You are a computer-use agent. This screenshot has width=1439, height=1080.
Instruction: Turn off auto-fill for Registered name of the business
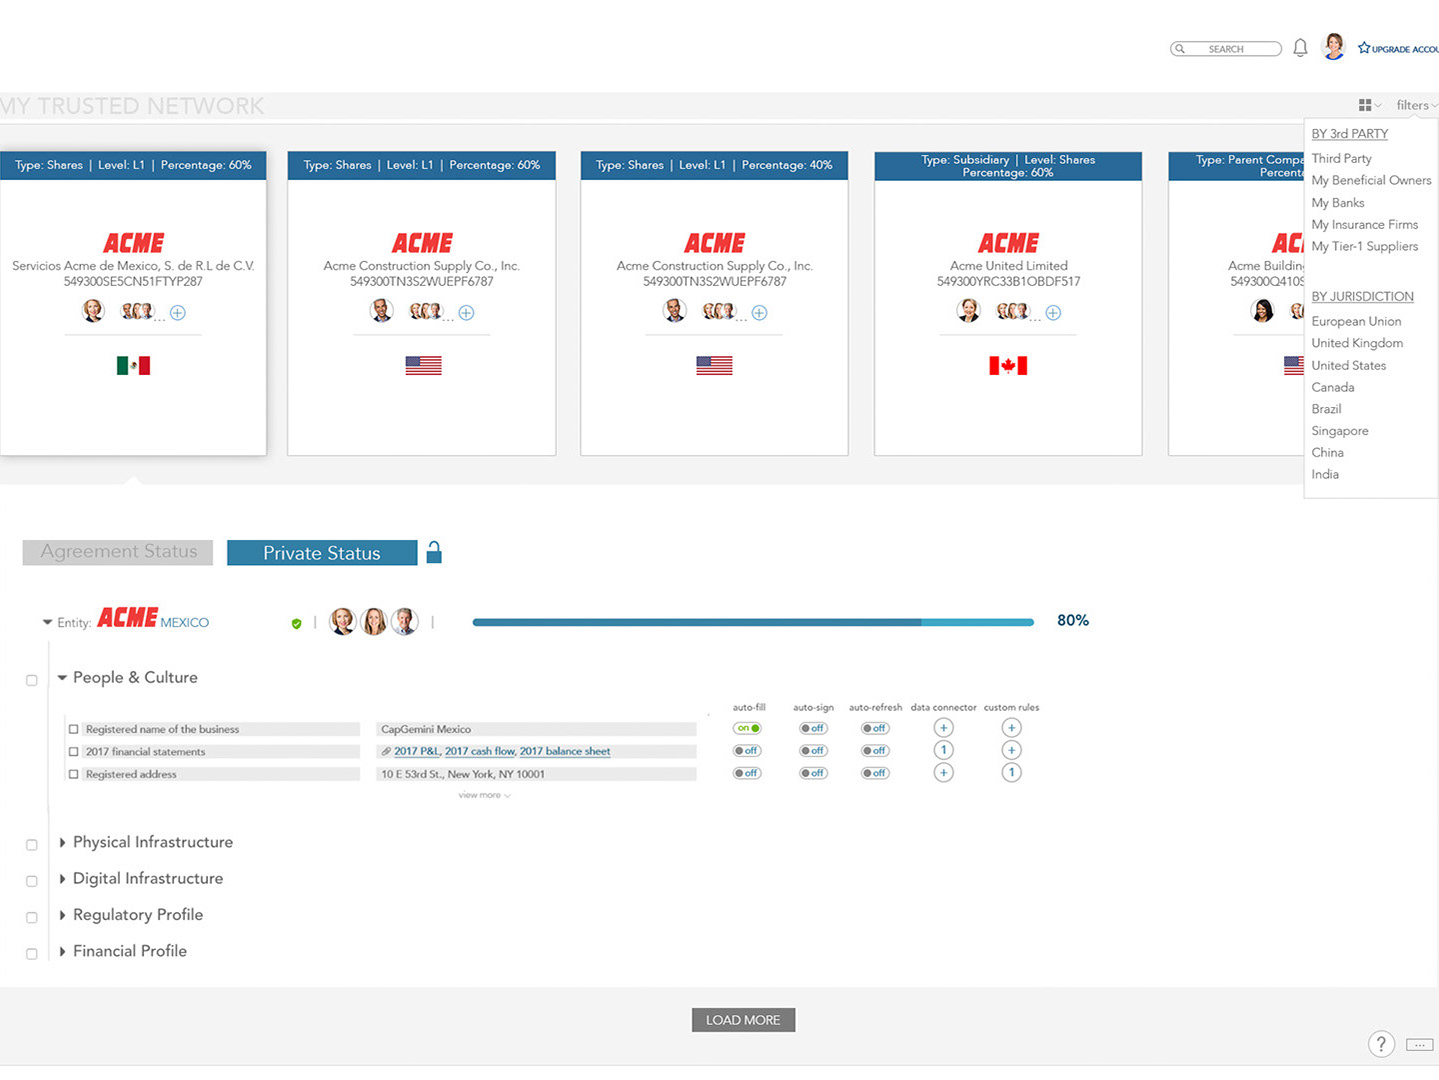[x=747, y=728]
